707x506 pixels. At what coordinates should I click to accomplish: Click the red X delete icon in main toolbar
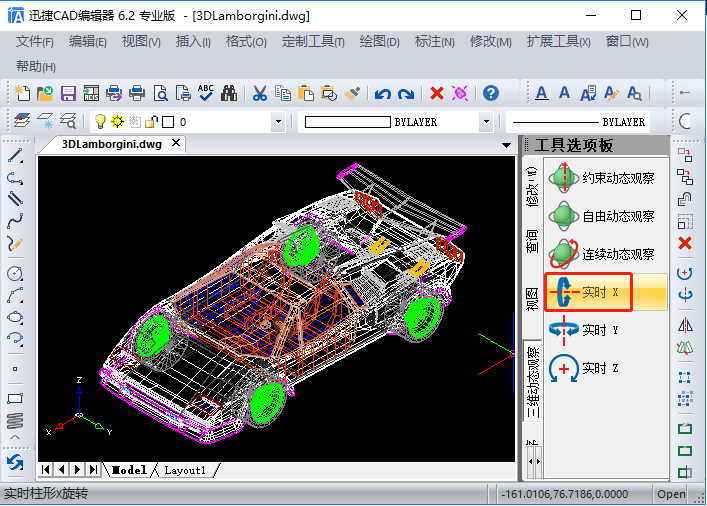tap(437, 93)
